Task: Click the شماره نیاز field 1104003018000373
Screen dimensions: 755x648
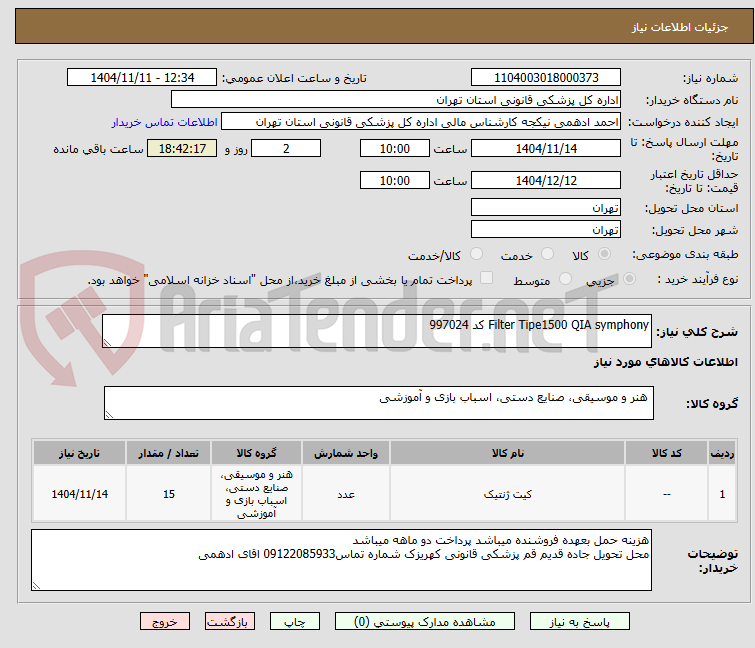Action: (546, 78)
